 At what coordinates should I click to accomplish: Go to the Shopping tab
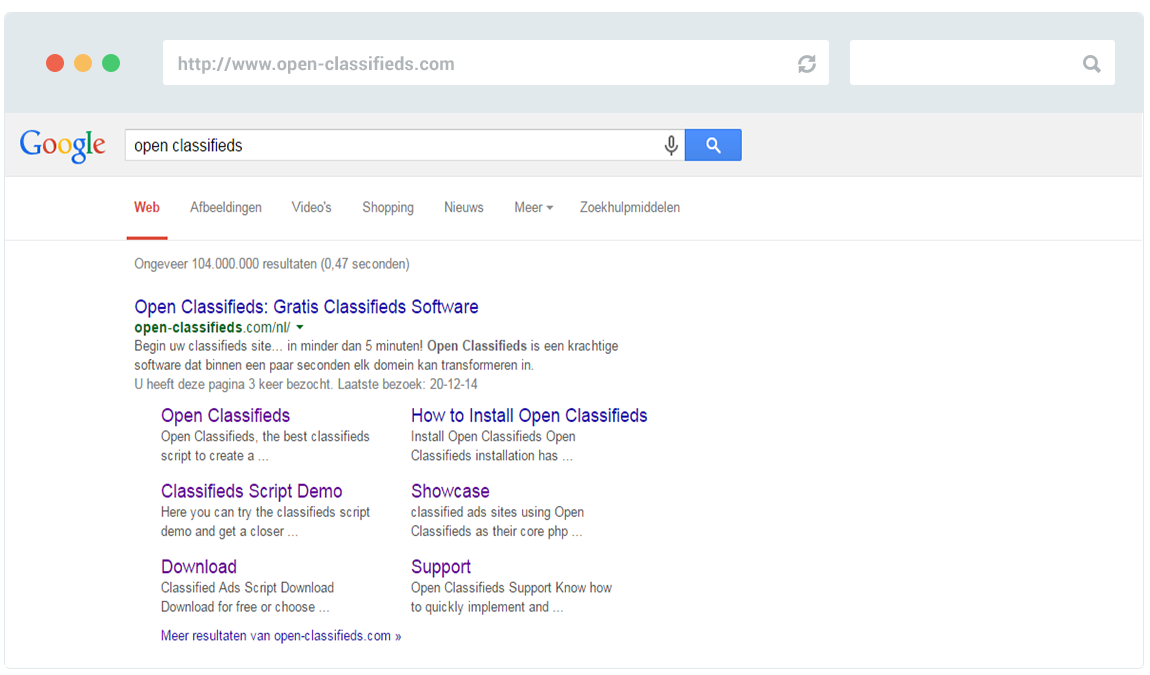tap(388, 208)
